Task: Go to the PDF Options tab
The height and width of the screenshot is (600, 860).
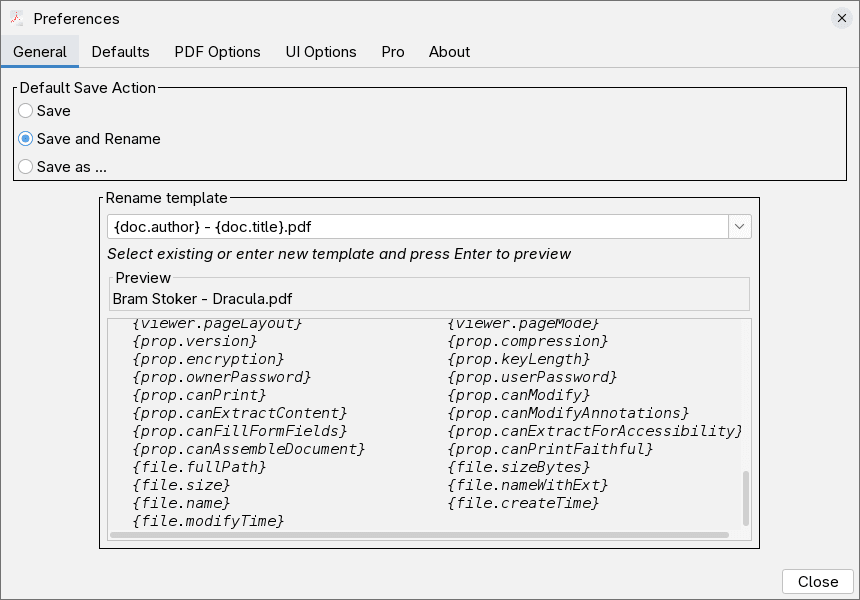Action: pos(217,52)
